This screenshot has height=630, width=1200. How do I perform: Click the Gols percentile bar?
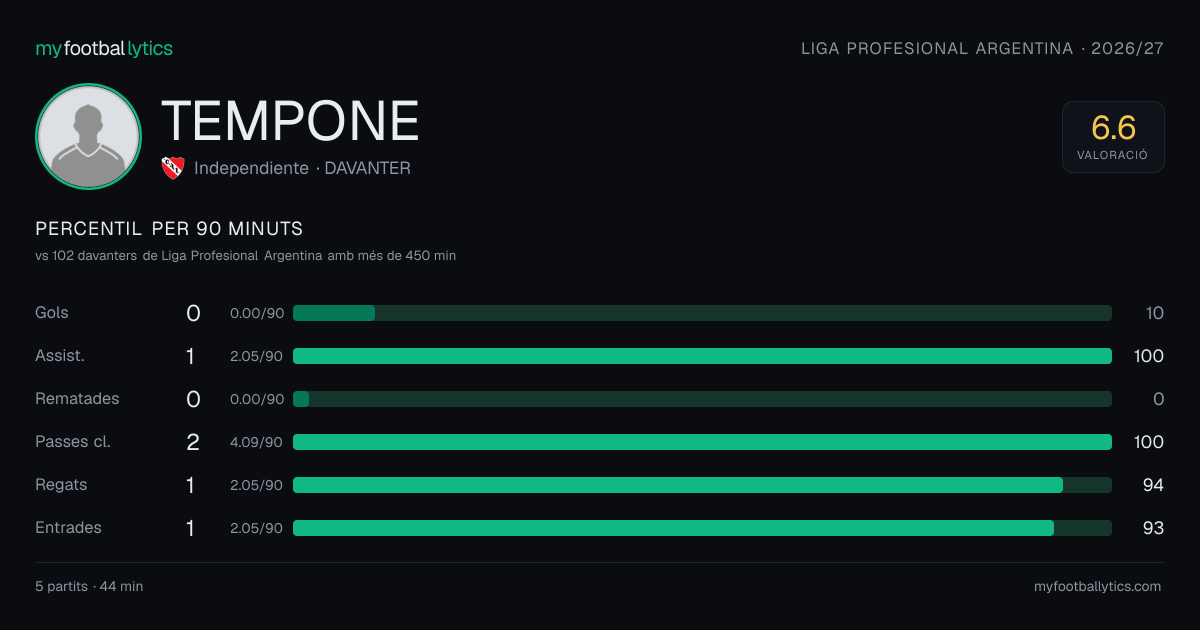point(702,313)
